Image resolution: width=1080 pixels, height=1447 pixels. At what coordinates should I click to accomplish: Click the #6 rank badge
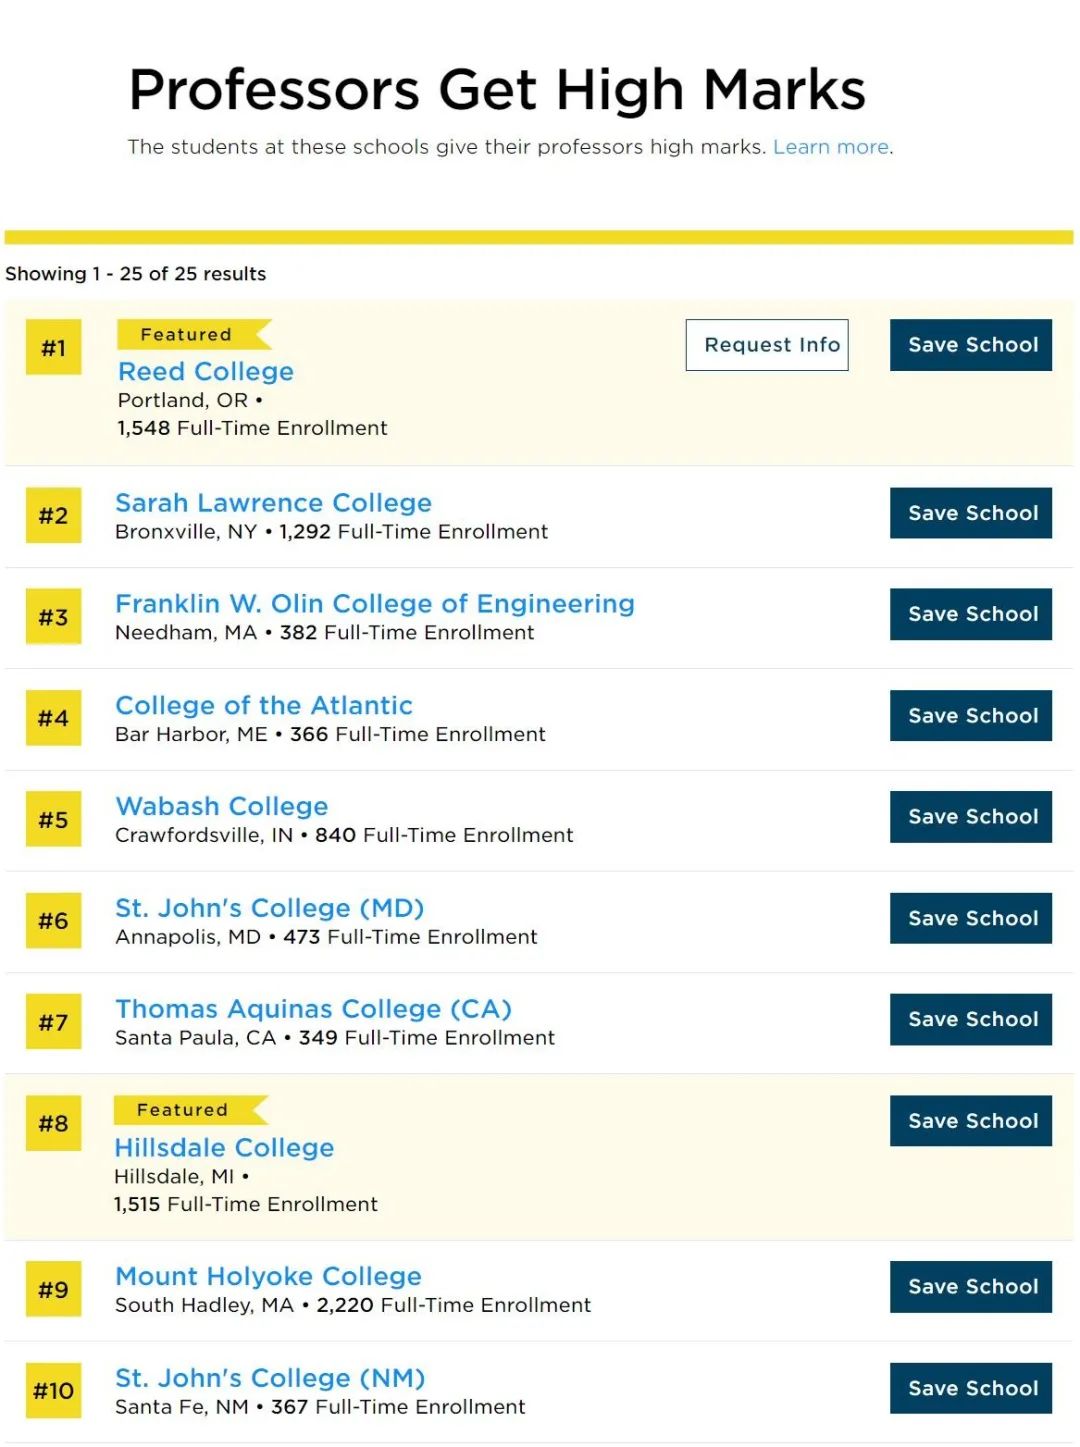point(53,921)
